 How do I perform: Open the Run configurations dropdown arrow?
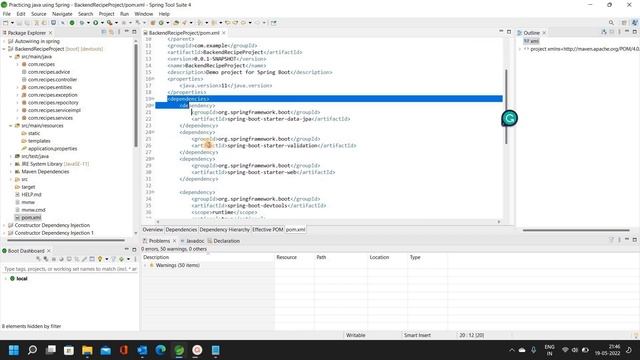pos(102,23)
